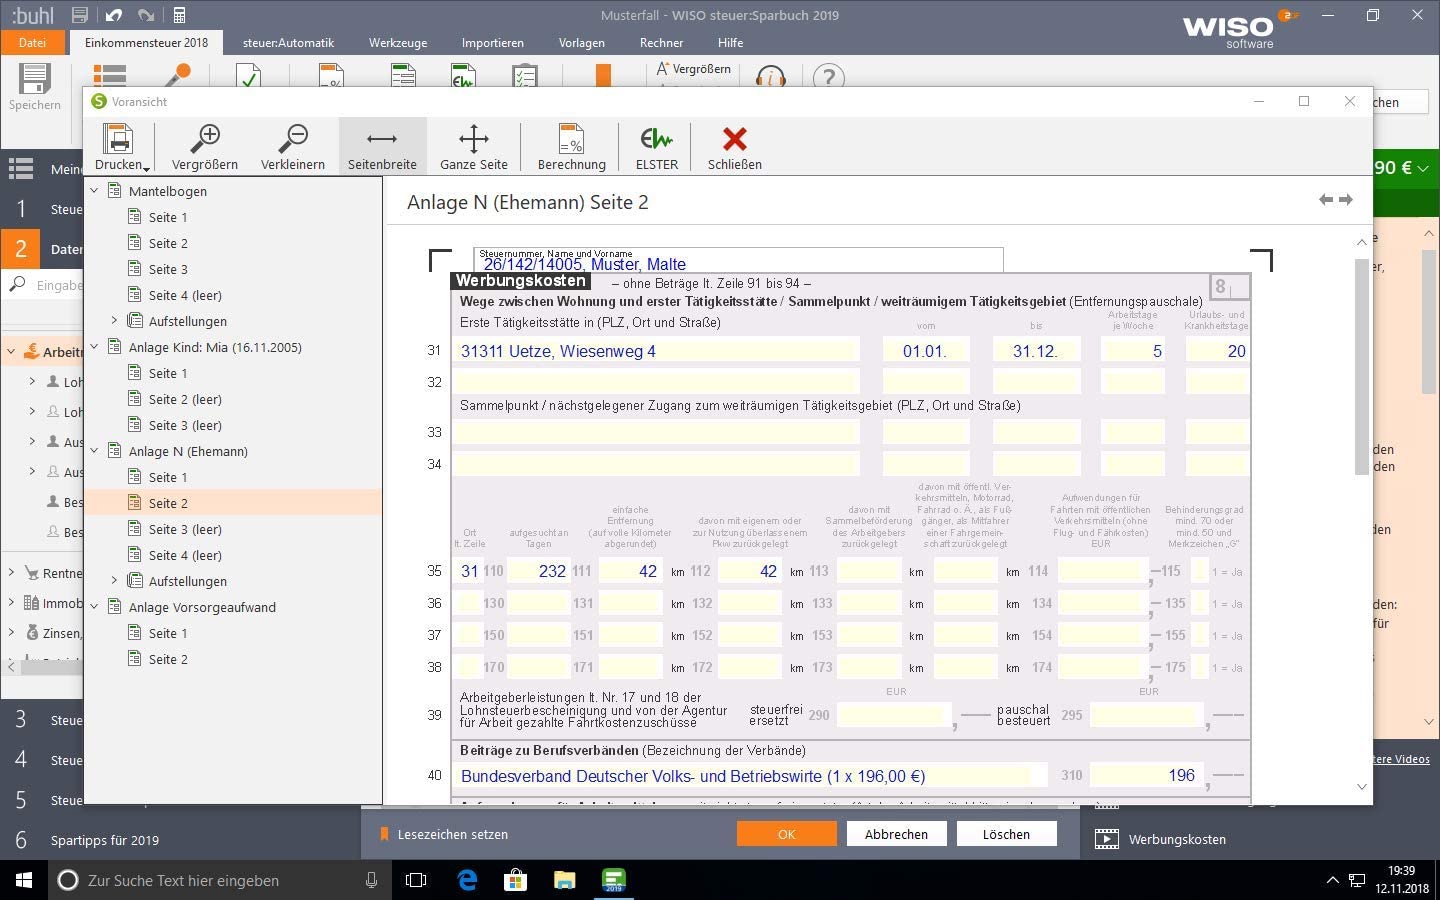Image resolution: width=1440 pixels, height=900 pixels.
Task: Click the Vergrößern magnifier icon
Action: tap(205, 139)
